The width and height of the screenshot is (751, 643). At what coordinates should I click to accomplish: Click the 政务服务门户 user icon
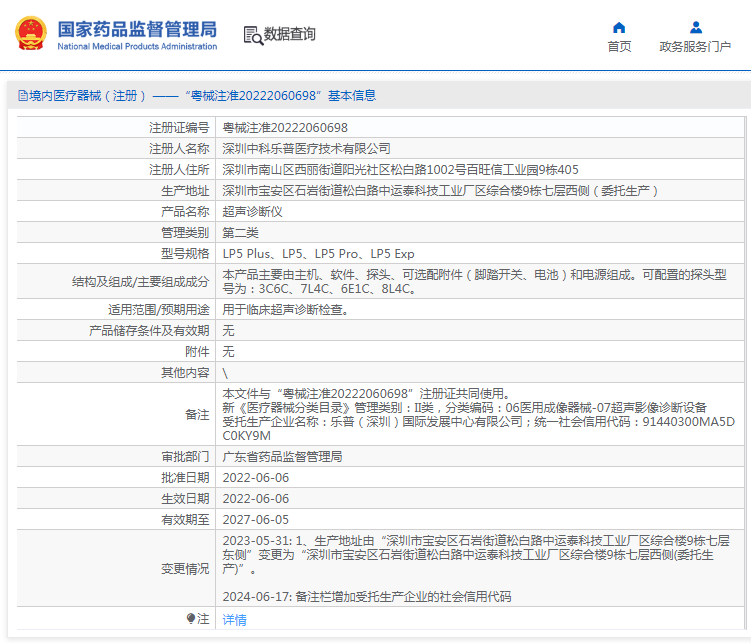click(695, 27)
